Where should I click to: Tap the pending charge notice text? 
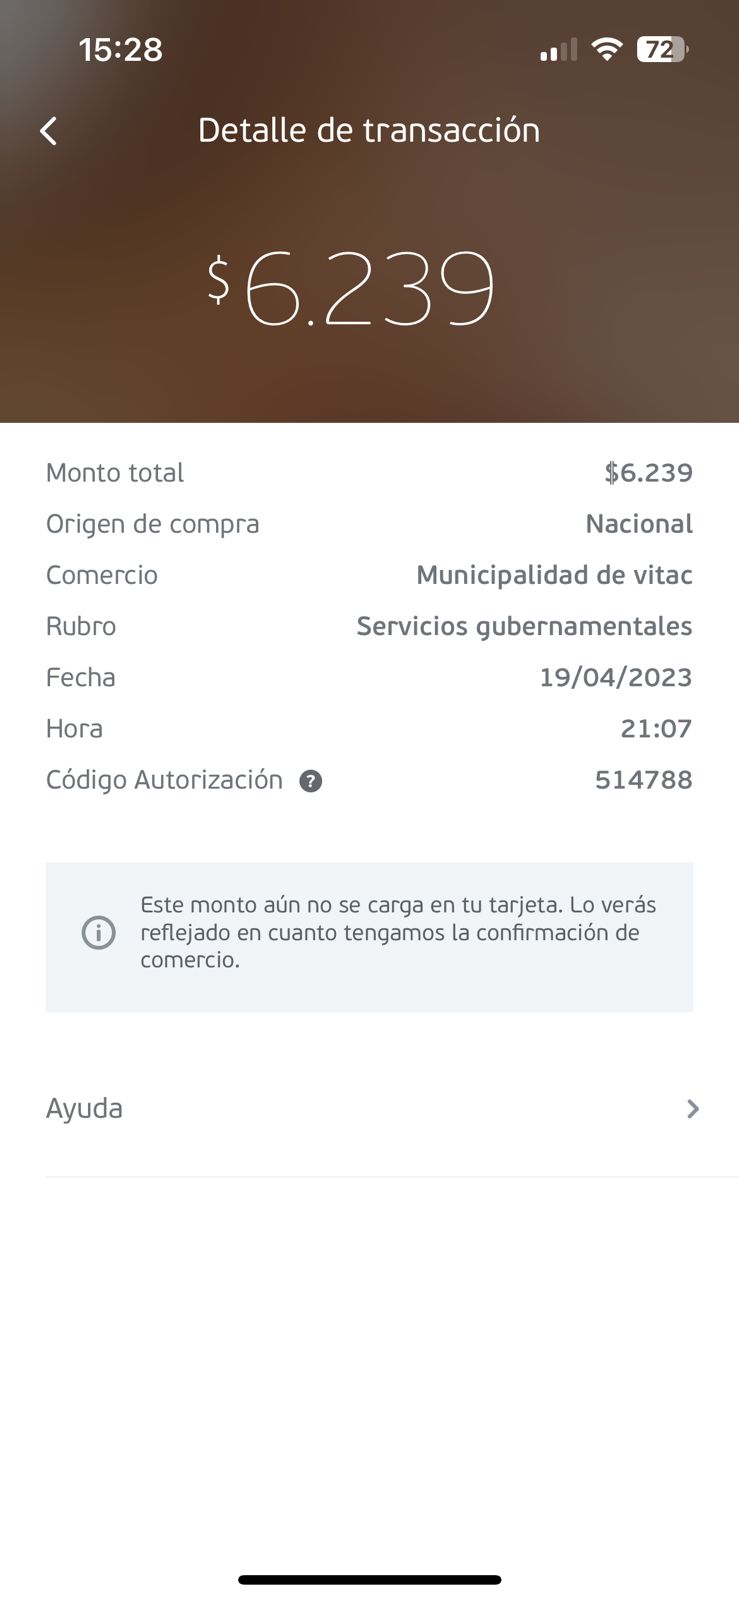pyautogui.click(x=398, y=933)
